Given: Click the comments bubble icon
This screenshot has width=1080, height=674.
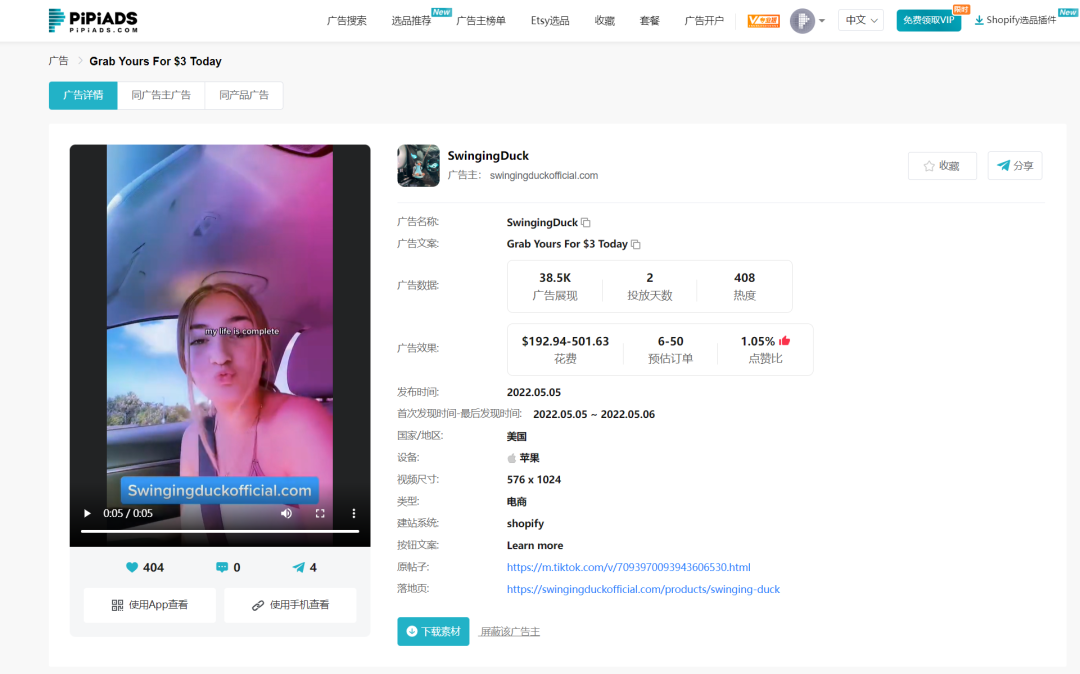Looking at the screenshot, I should [222, 567].
